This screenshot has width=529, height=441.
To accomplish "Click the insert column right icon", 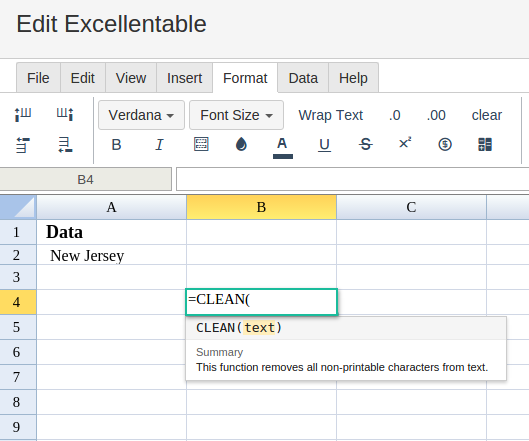I will point(65,114).
